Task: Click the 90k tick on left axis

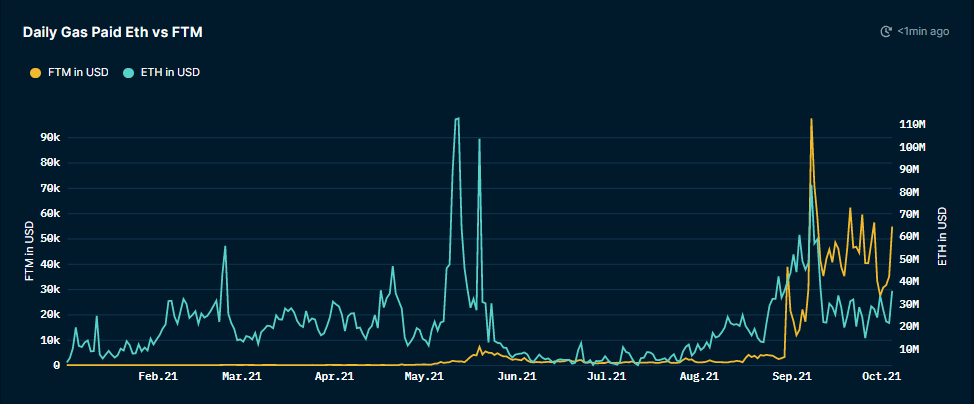Action: tap(48, 137)
